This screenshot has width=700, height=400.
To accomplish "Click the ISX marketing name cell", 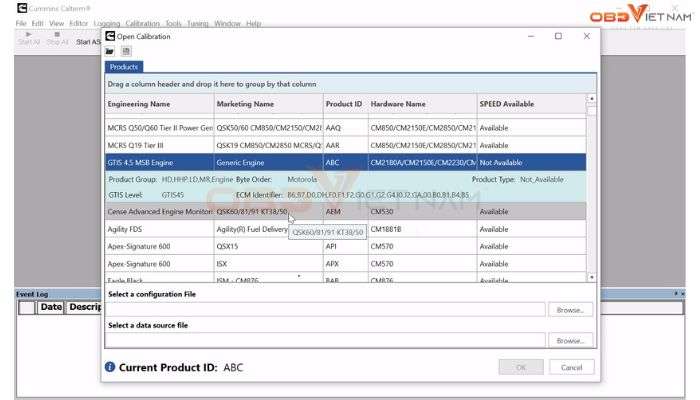I will (x=268, y=263).
